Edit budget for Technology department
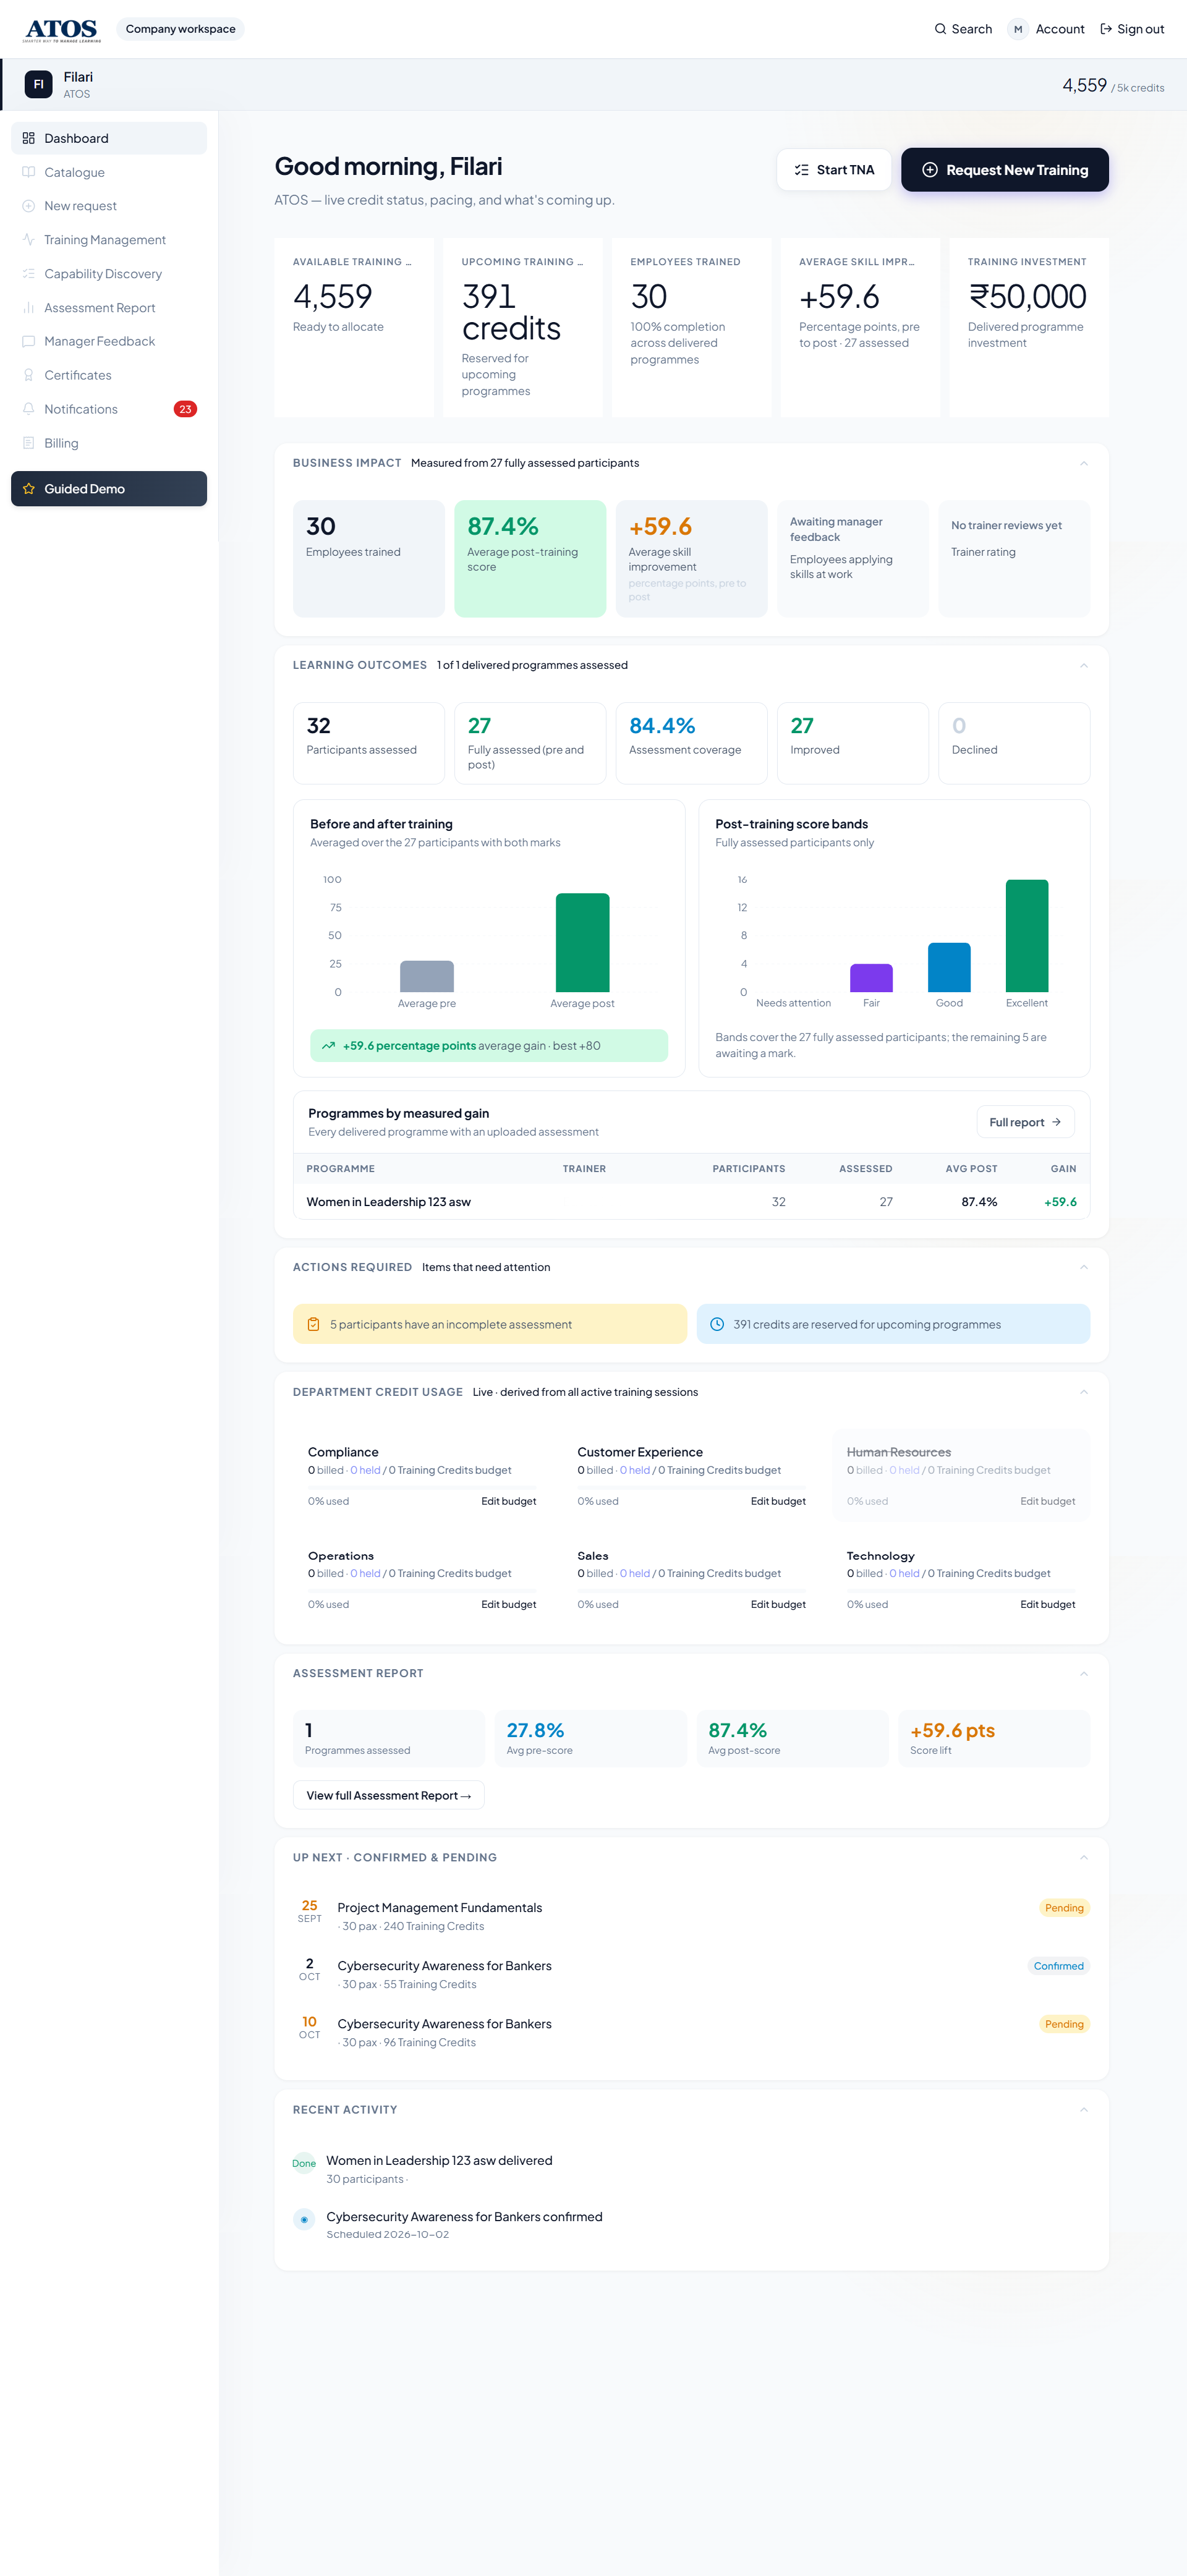The width and height of the screenshot is (1187, 2576). pos(1047,1604)
